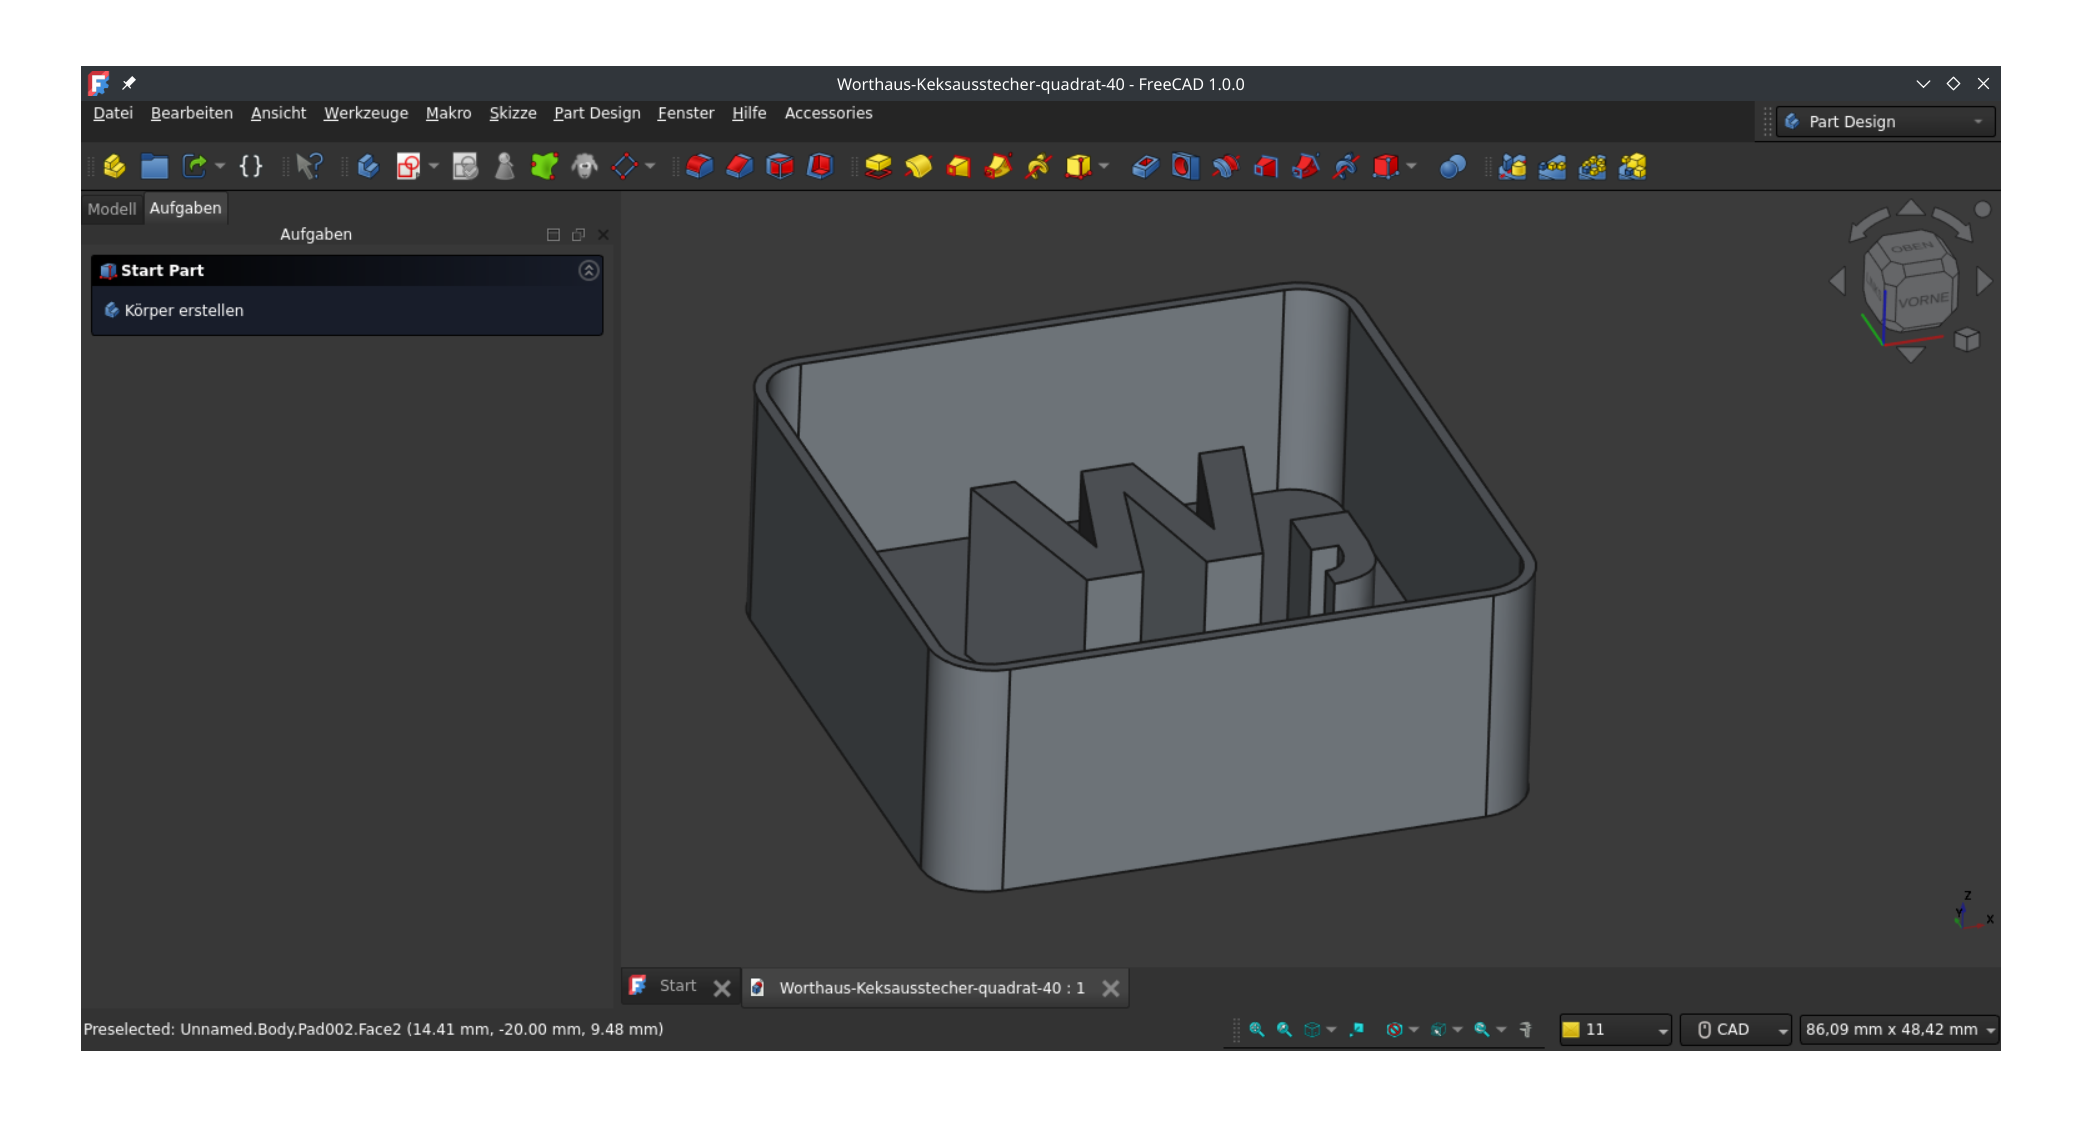Click the Boolean operation spheres icon
Screen dimensions: 2082x1147
pos(1452,166)
